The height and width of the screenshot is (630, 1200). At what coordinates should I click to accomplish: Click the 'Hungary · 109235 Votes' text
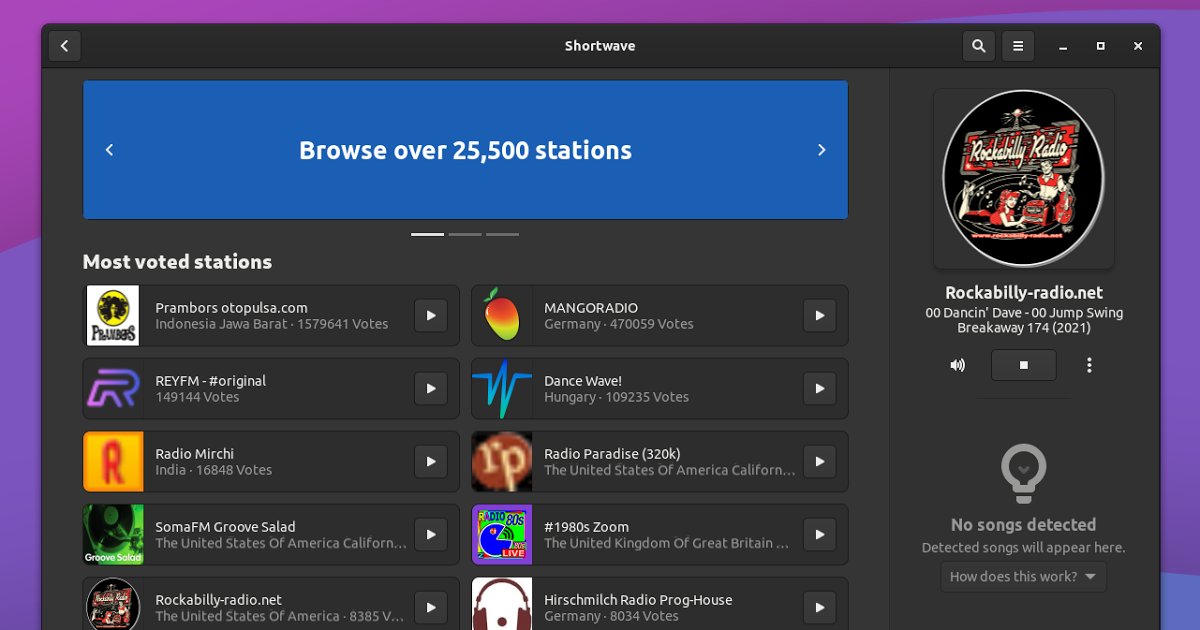click(x=616, y=397)
